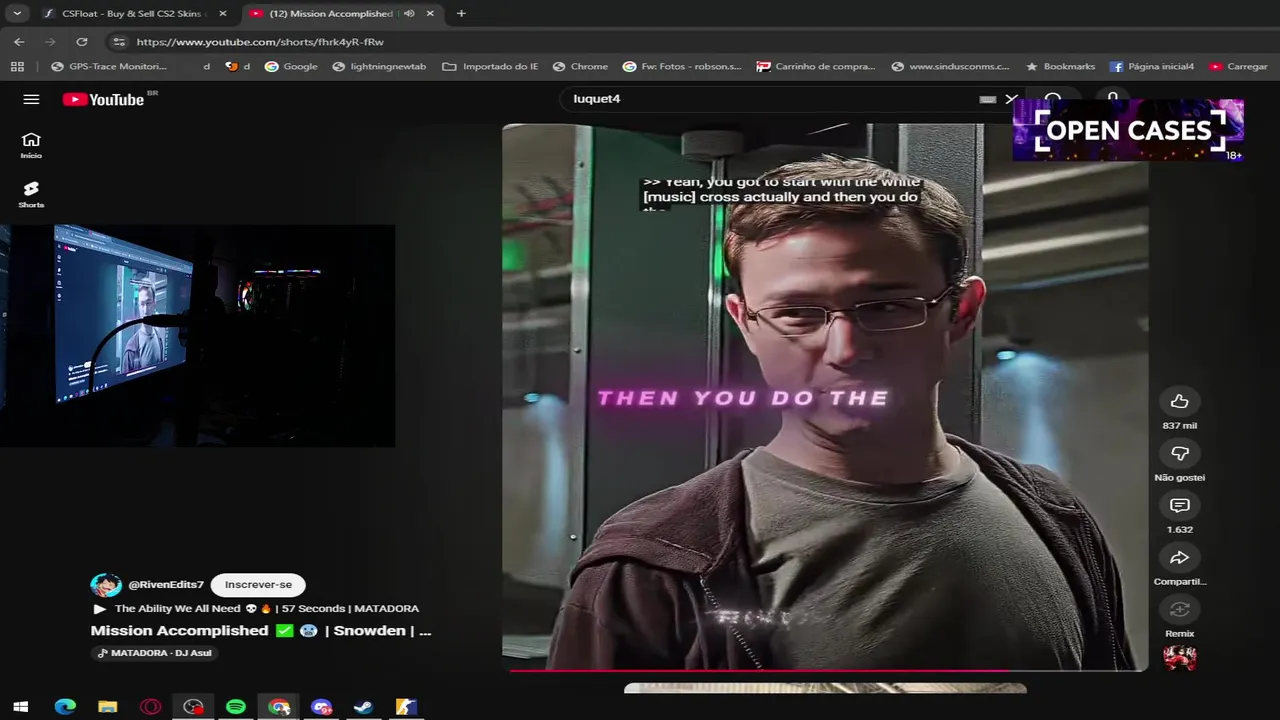1280x720 pixels.
Task: Open the Windows Start menu
Action: (x=20, y=707)
